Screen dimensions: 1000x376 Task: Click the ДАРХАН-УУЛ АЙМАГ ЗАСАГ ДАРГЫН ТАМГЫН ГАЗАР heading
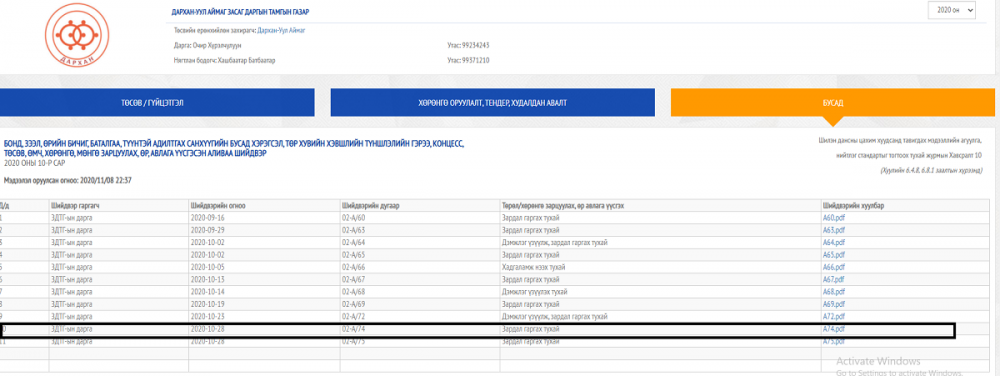click(x=240, y=12)
